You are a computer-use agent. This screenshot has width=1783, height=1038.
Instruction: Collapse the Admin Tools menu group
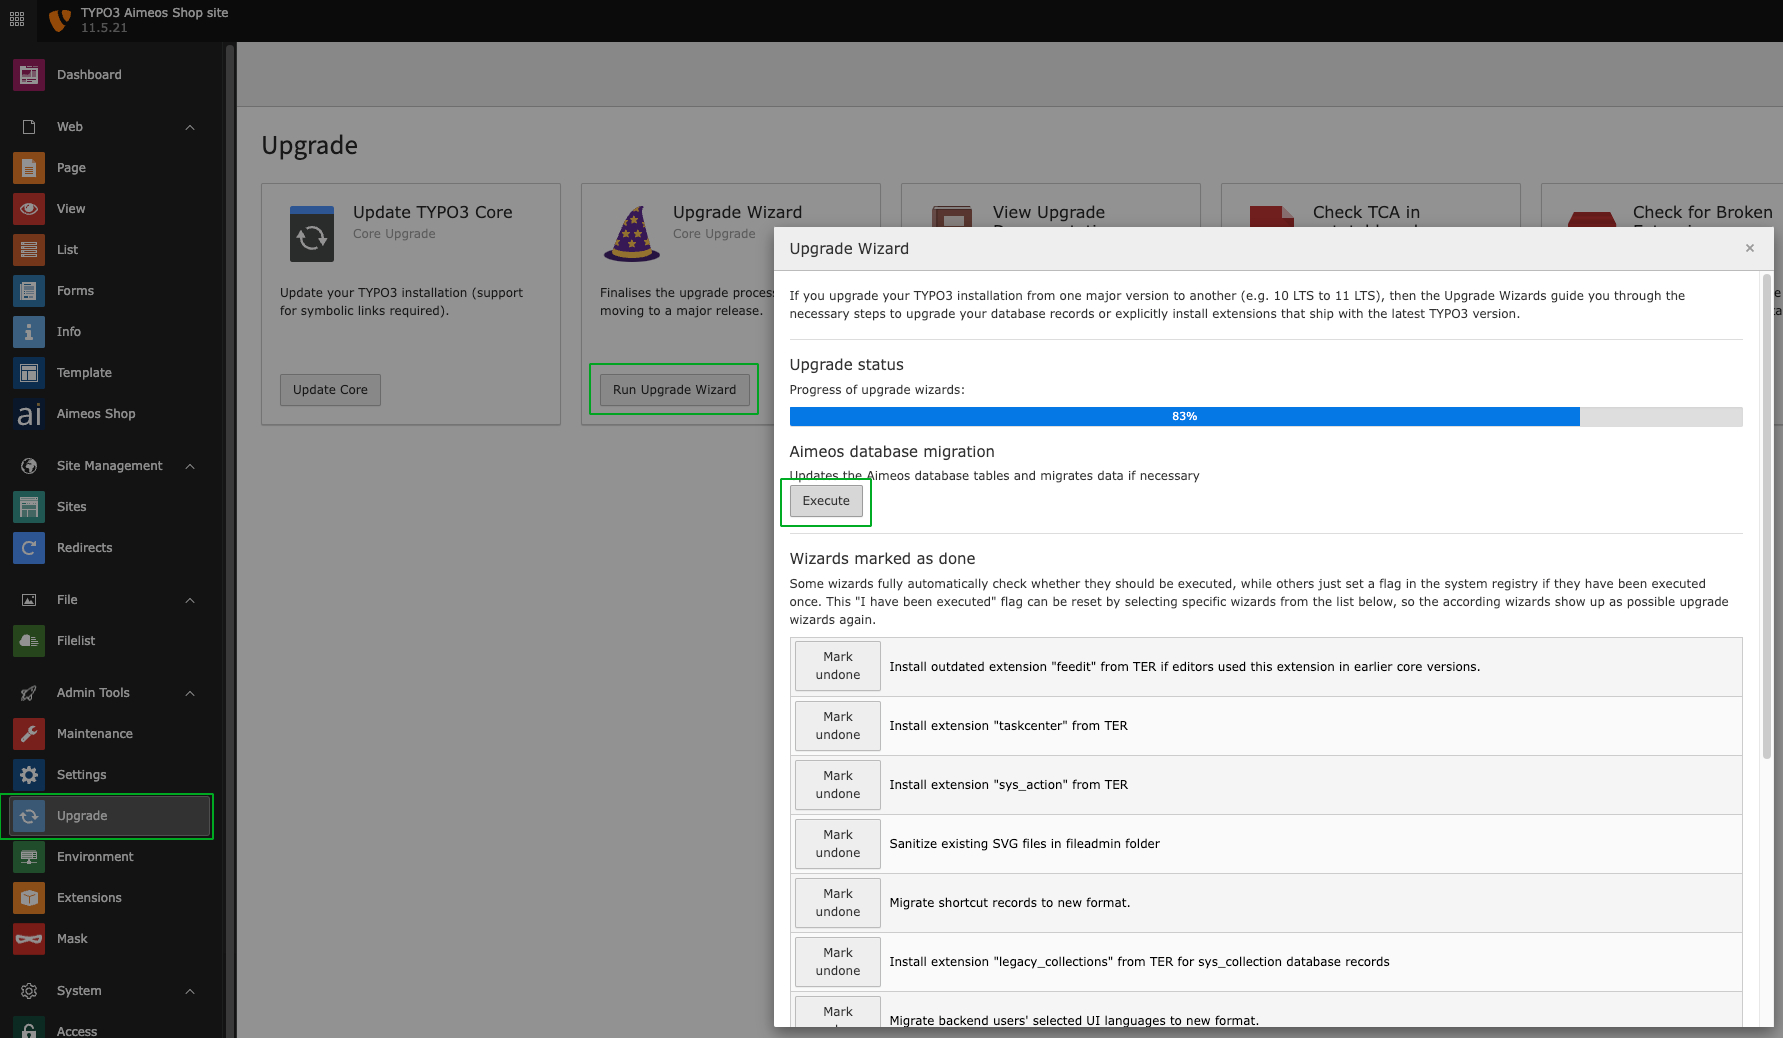pos(190,693)
